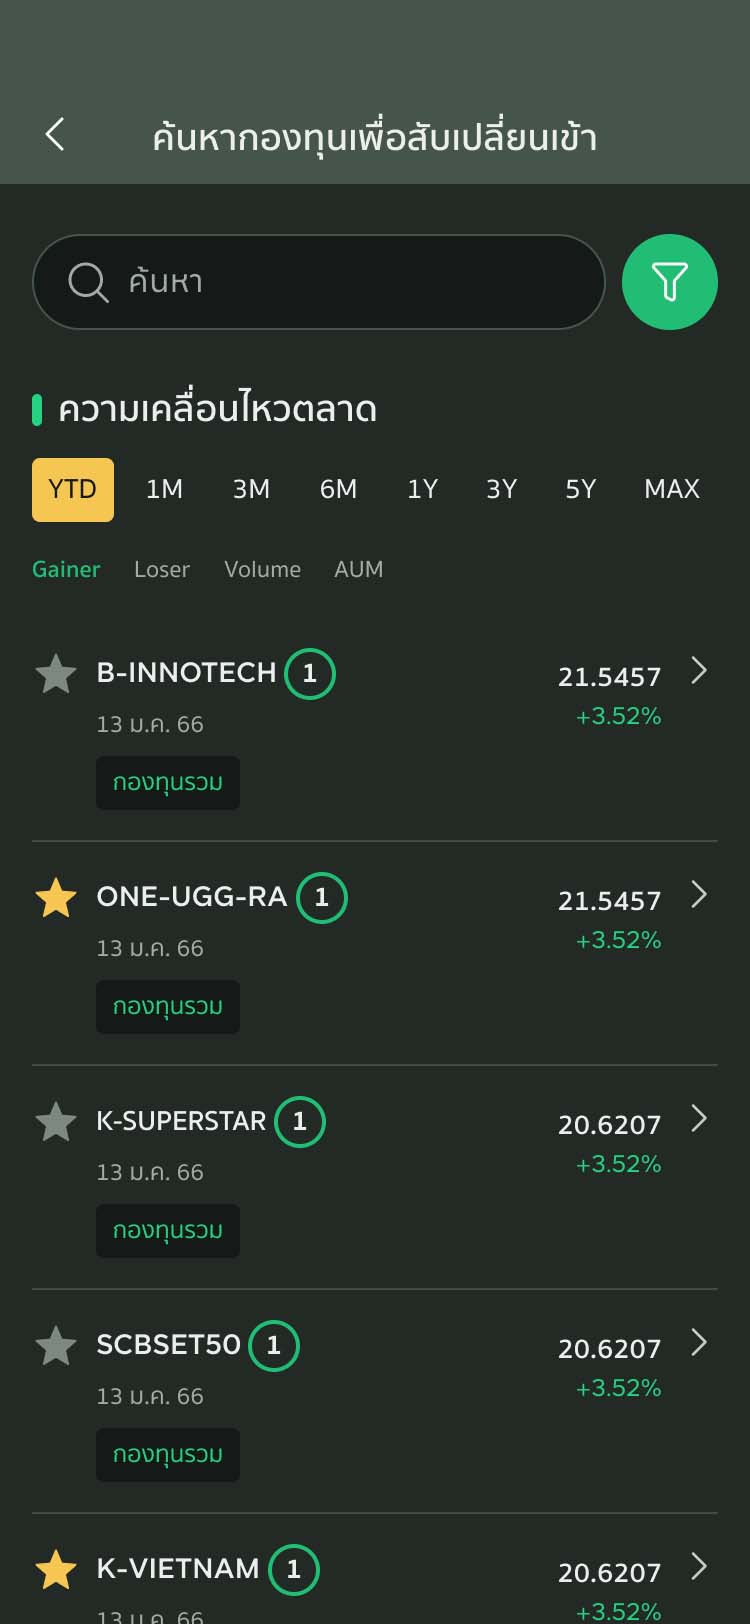Viewport: 750px width, 1624px height.
Task: Open B-INNOTECH details chevron
Action: (699, 671)
